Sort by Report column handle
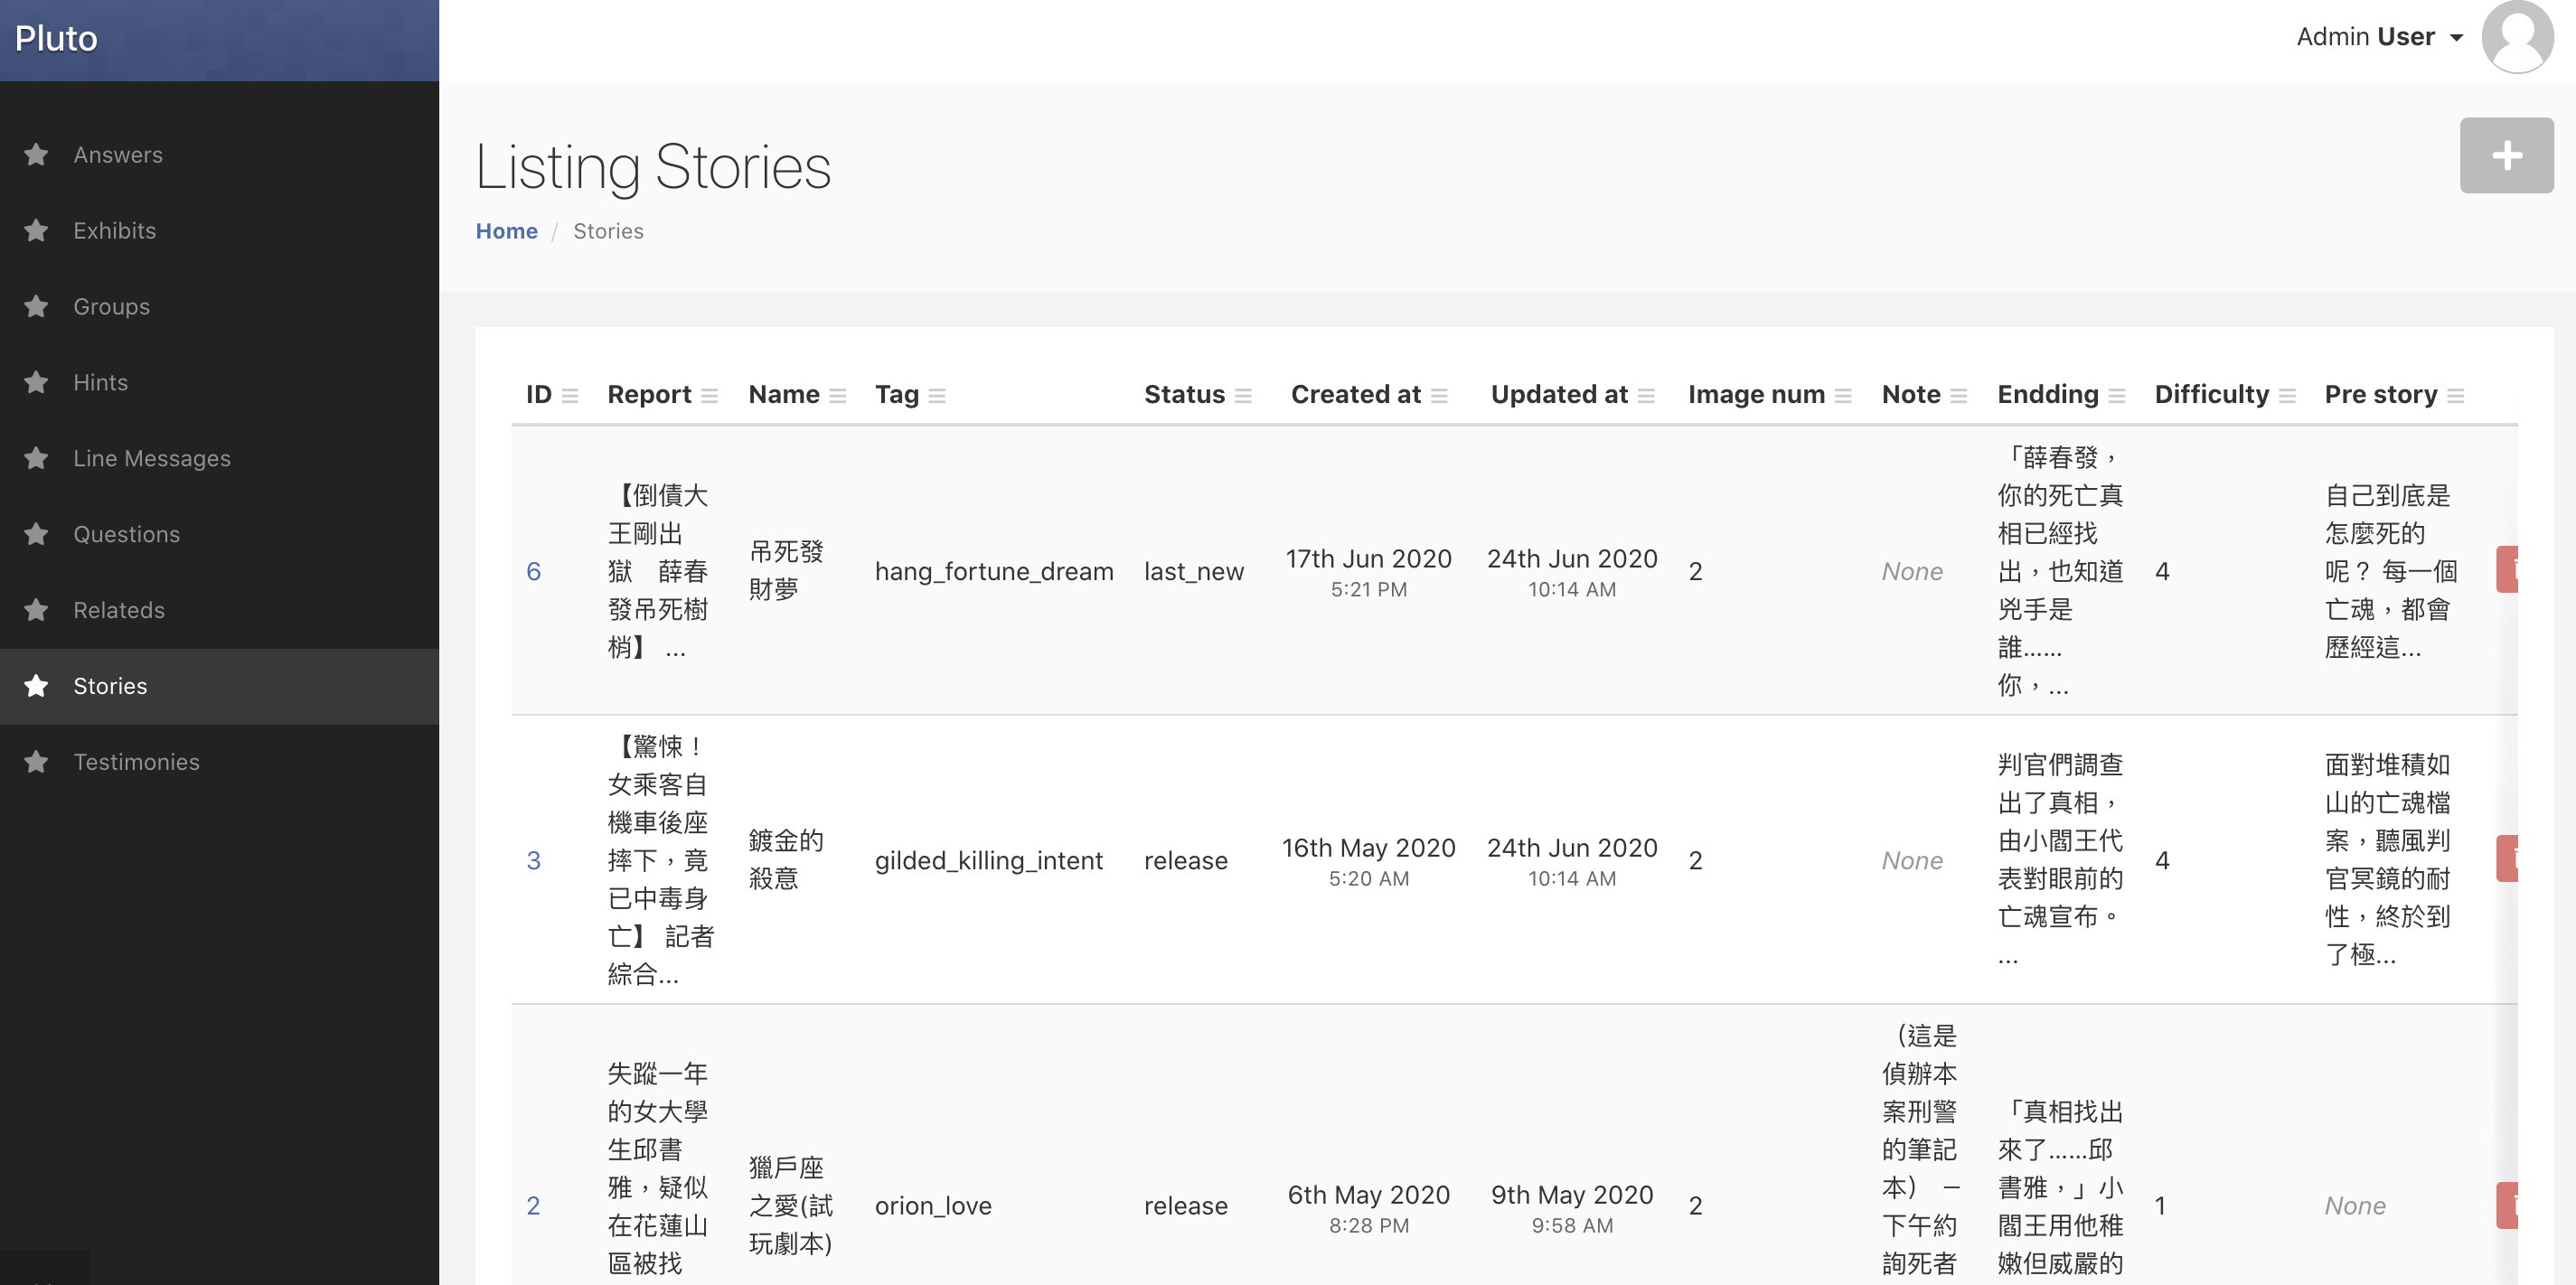Viewport: 2576px width, 1285px height. (x=709, y=396)
